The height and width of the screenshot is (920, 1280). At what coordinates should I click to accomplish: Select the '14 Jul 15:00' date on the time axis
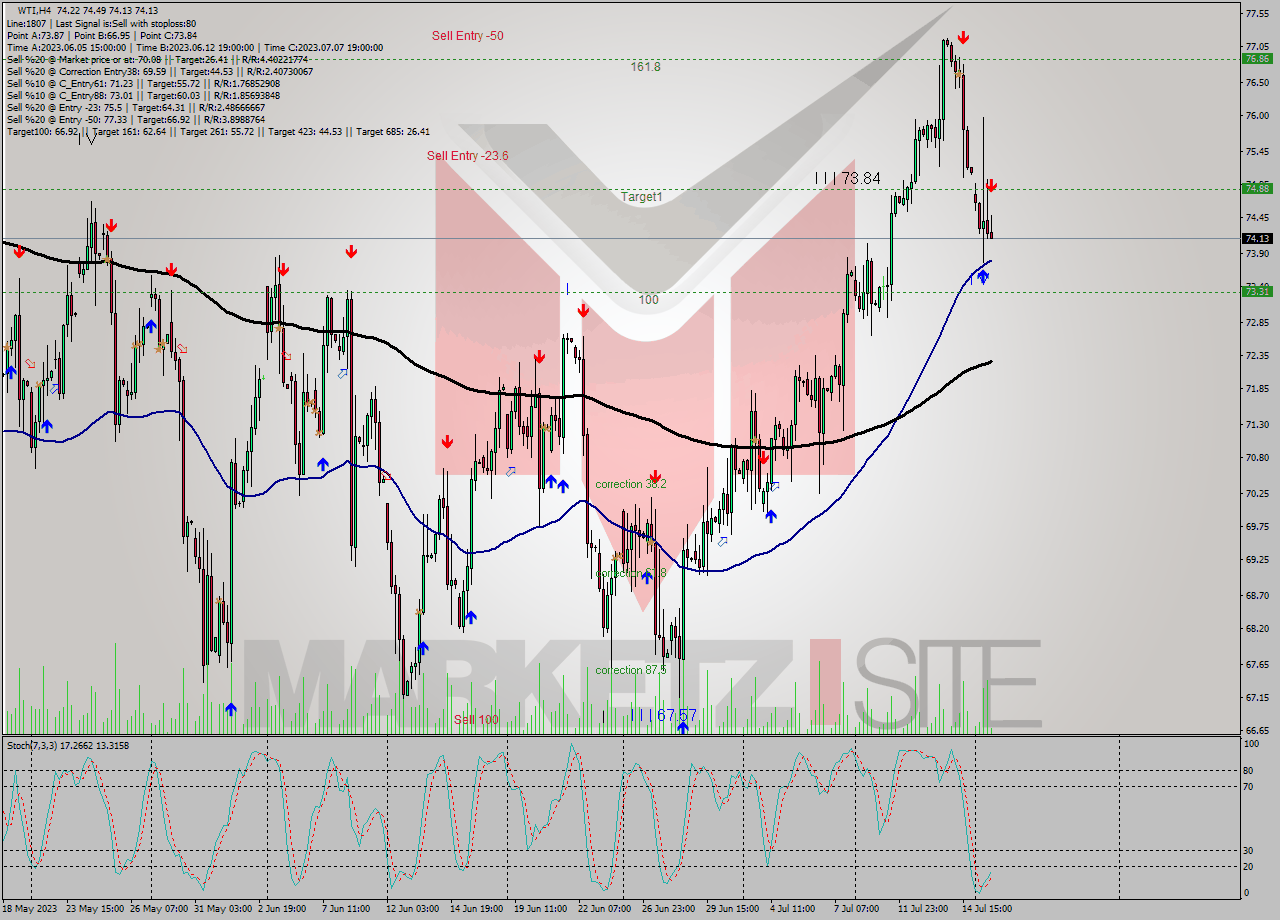985,909
